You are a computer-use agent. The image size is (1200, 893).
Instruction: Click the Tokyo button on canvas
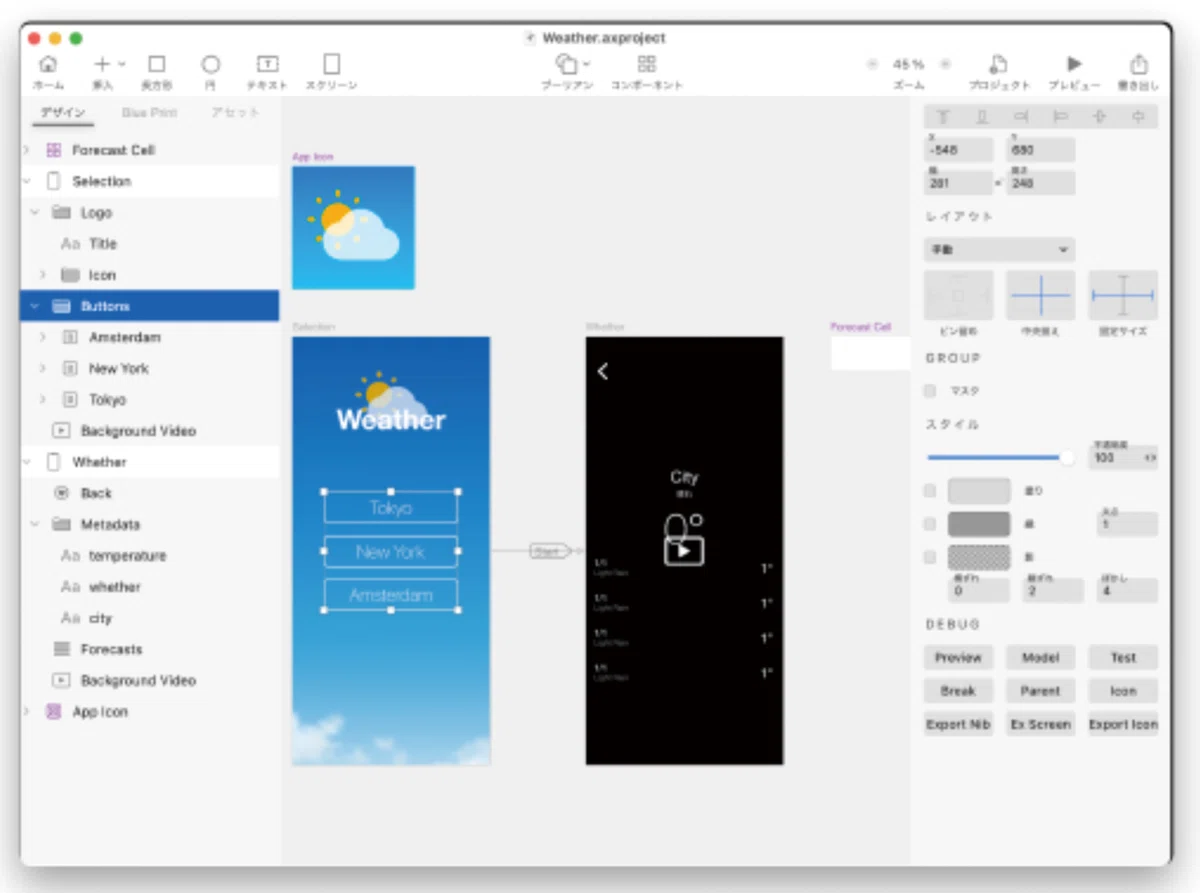391,508
